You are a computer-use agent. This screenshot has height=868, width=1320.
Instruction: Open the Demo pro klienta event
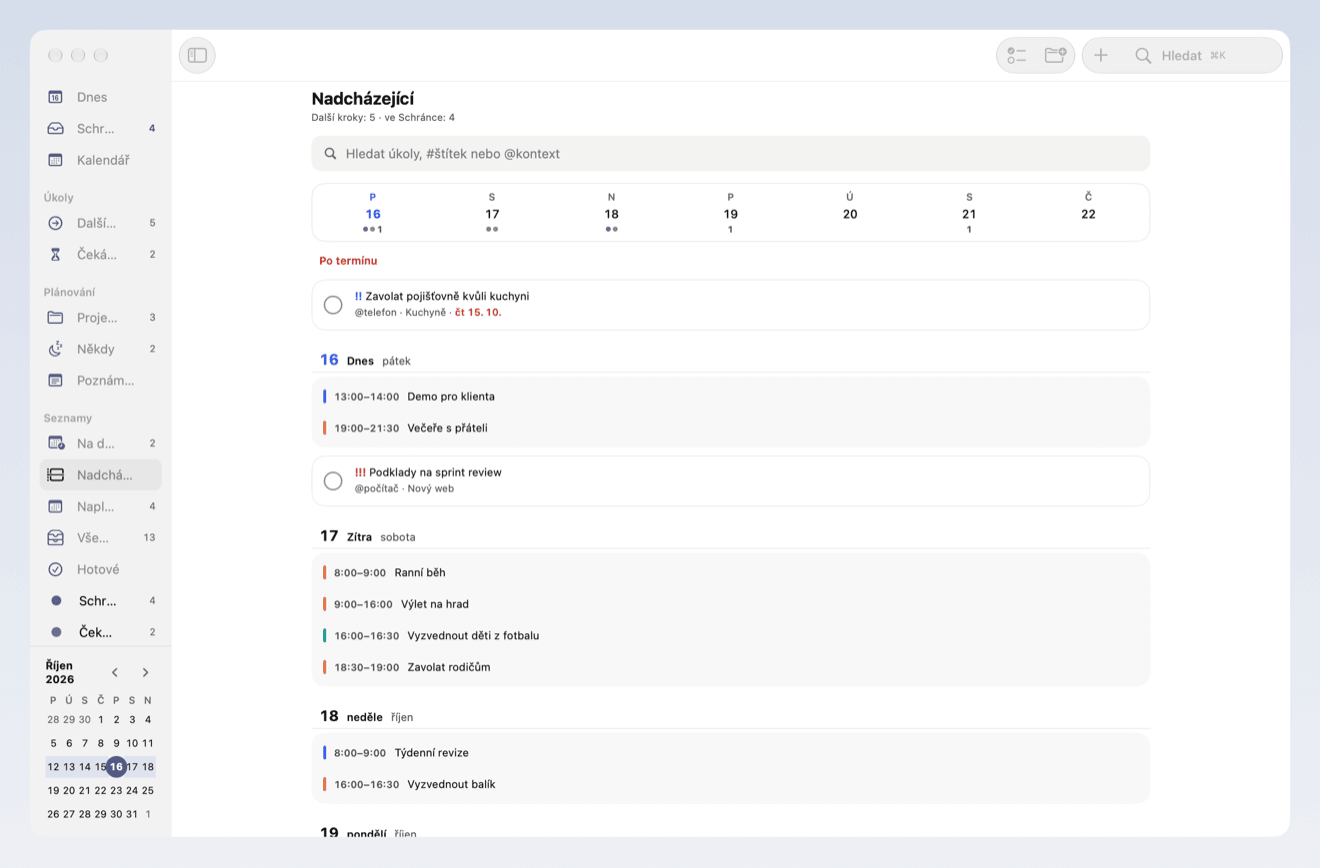click(x=730, y=397)
